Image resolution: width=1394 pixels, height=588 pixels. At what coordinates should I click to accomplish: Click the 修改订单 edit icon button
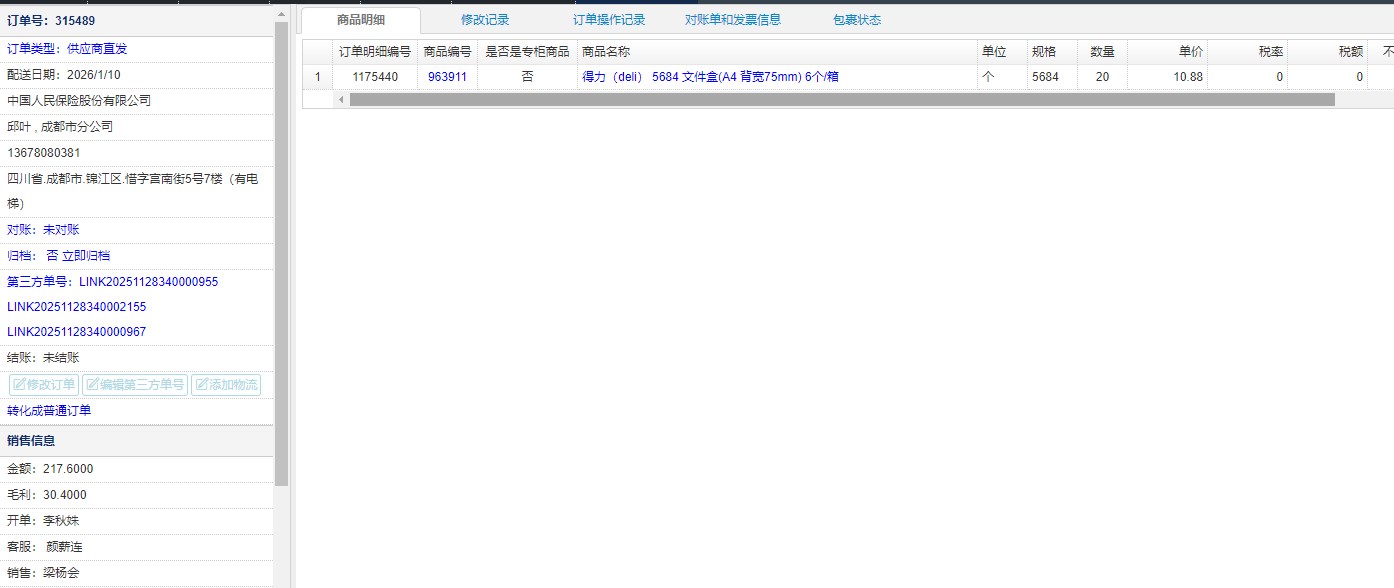tap(44, 385)
